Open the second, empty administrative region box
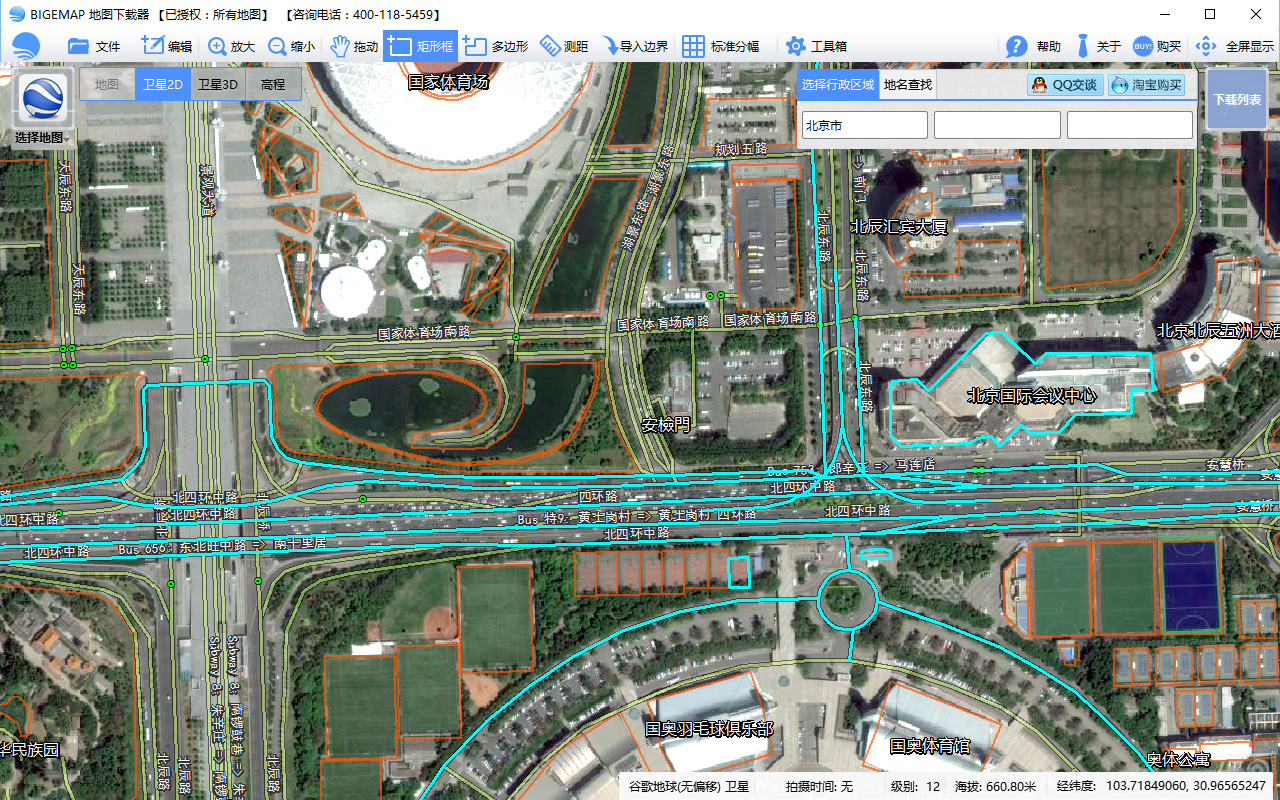The width and height of the screenshot is (1280, 800). point(997,125)
